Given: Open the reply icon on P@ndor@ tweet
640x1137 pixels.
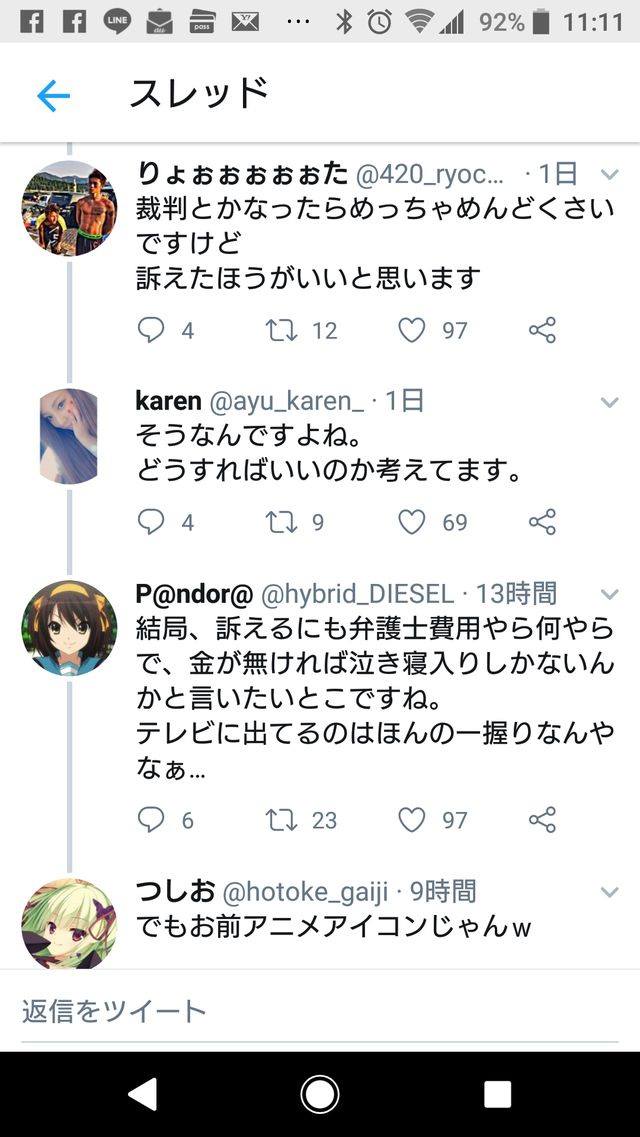Looking at the screenshot, I should [151, 820].
